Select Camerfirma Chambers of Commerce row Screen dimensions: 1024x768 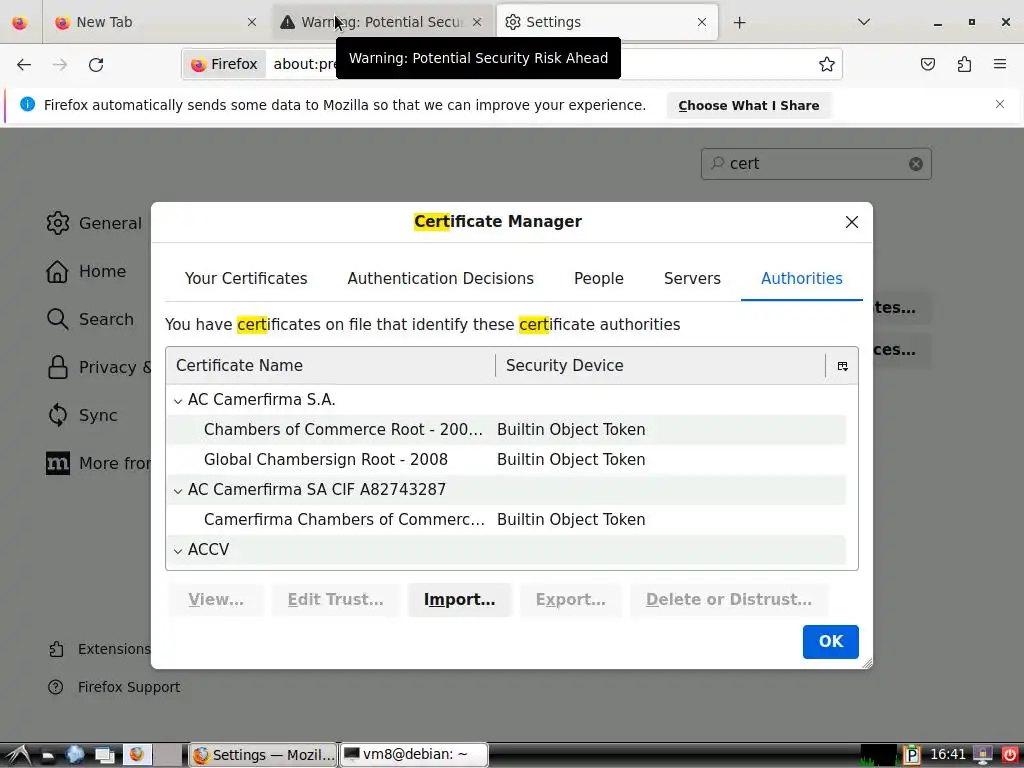click(x=505, y=520)
